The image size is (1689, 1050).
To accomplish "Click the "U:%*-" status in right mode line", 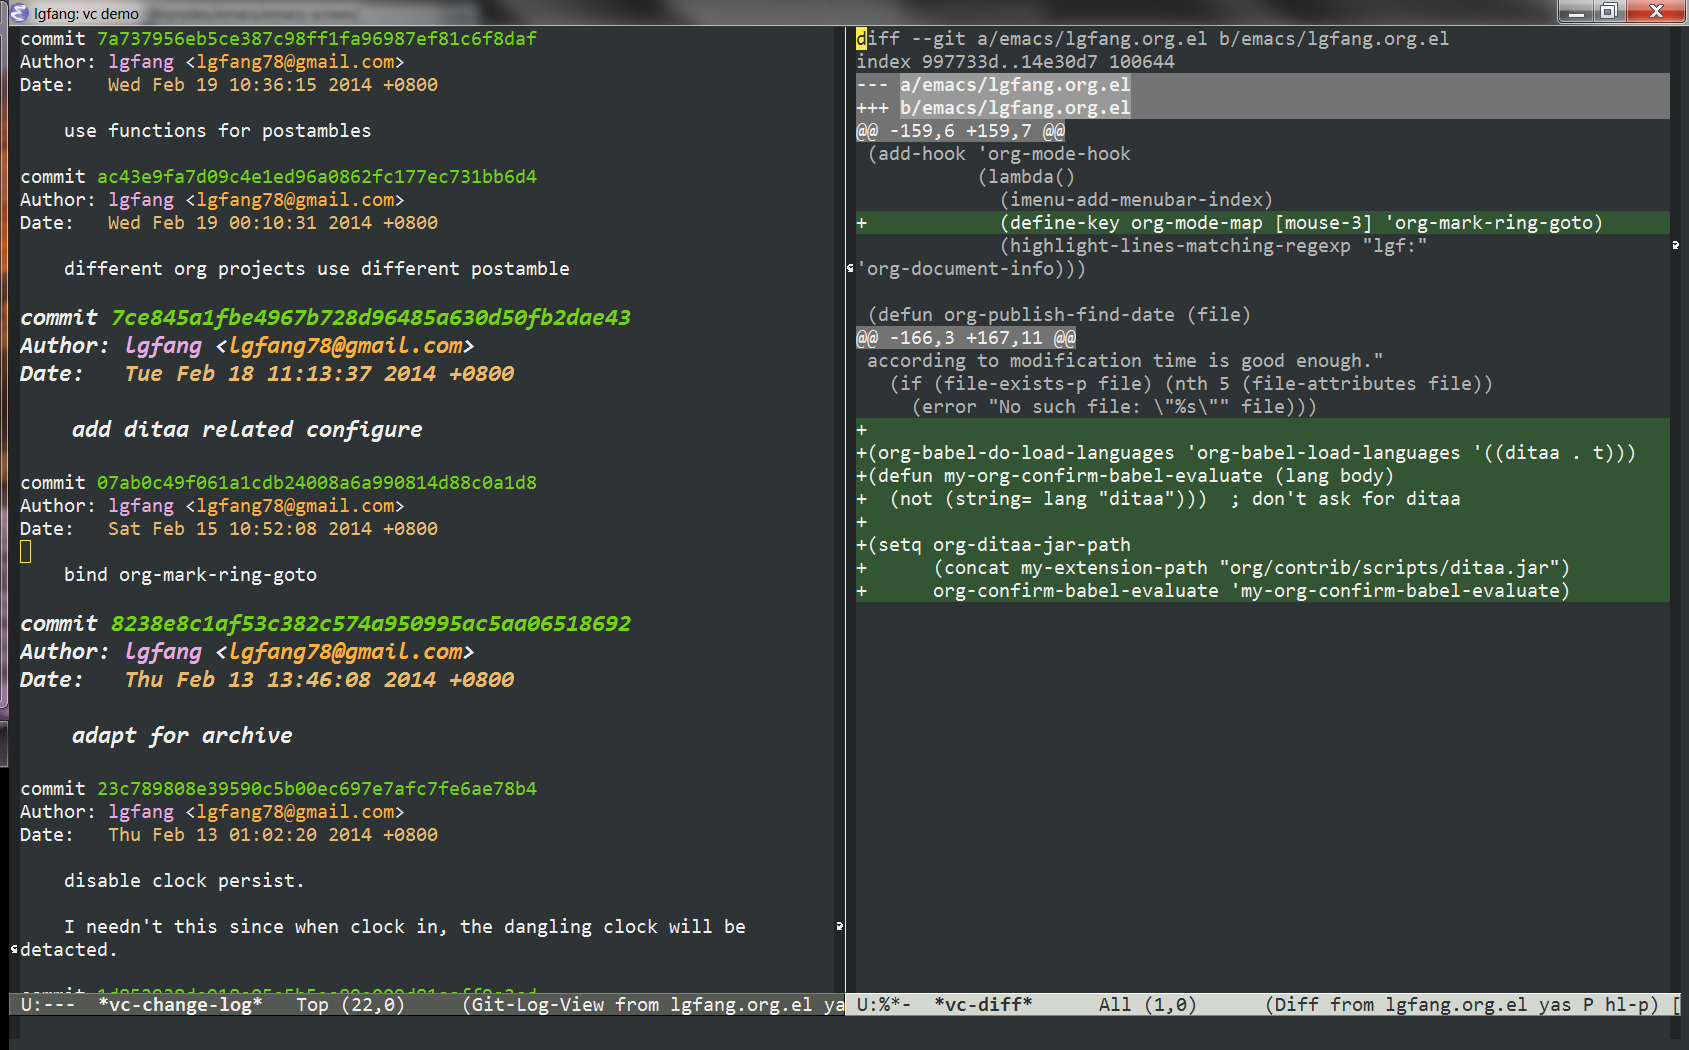I will (884, 1005).
